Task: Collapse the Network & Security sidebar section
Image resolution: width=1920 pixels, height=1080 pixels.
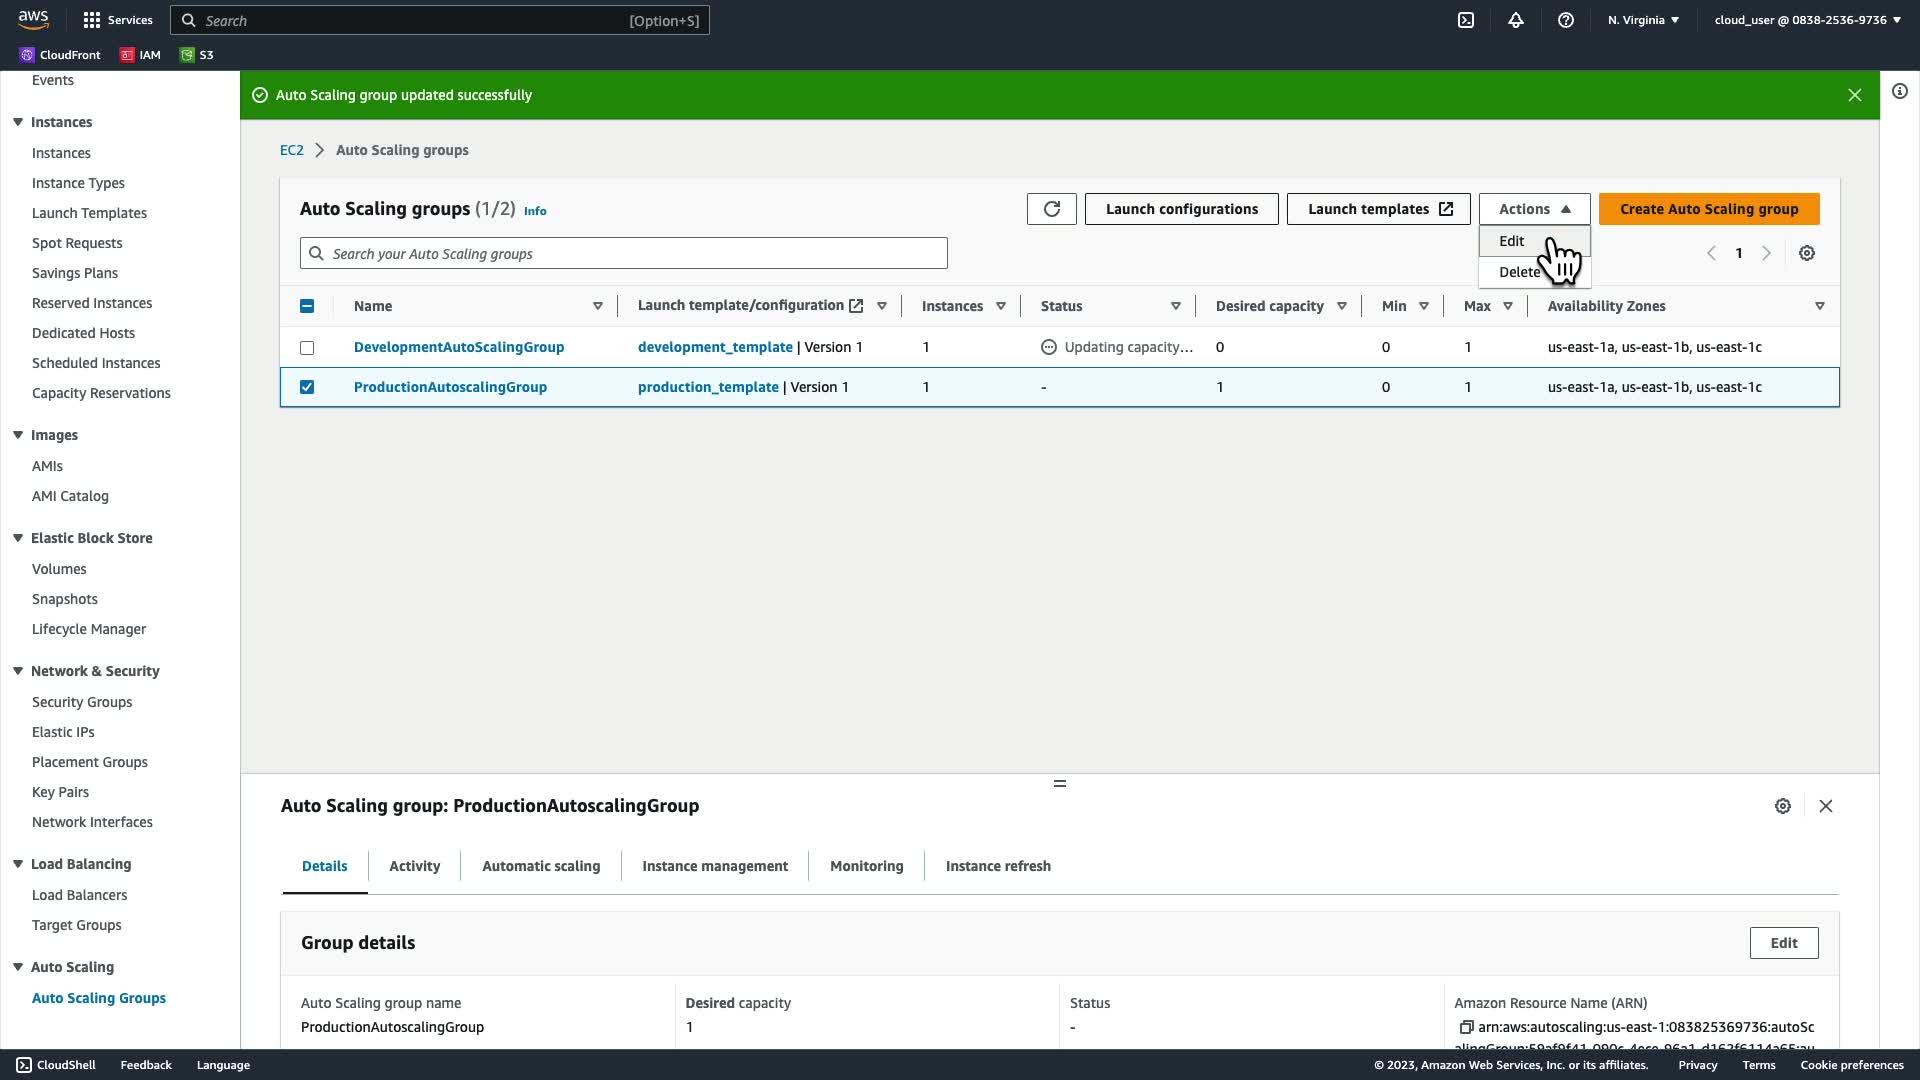Action: coord(18,671)
